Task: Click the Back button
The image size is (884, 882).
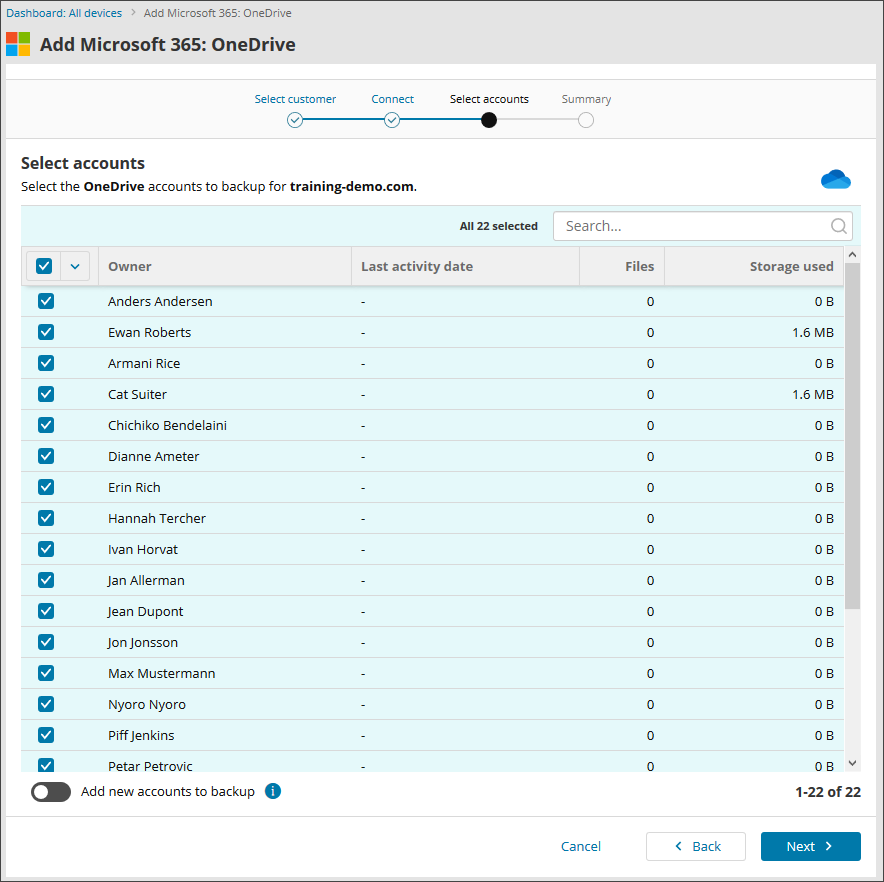Action: (x=696, y=846)
